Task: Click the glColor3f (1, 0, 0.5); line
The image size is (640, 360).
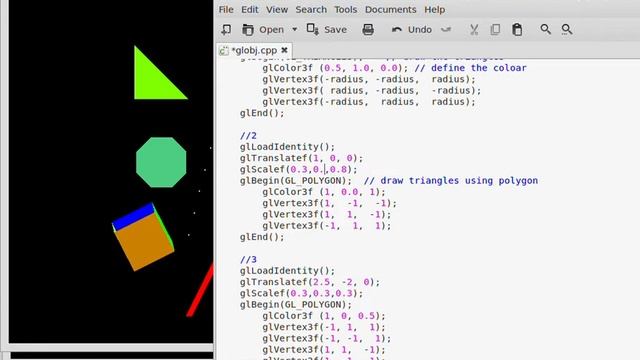Action: click(324, 316)
